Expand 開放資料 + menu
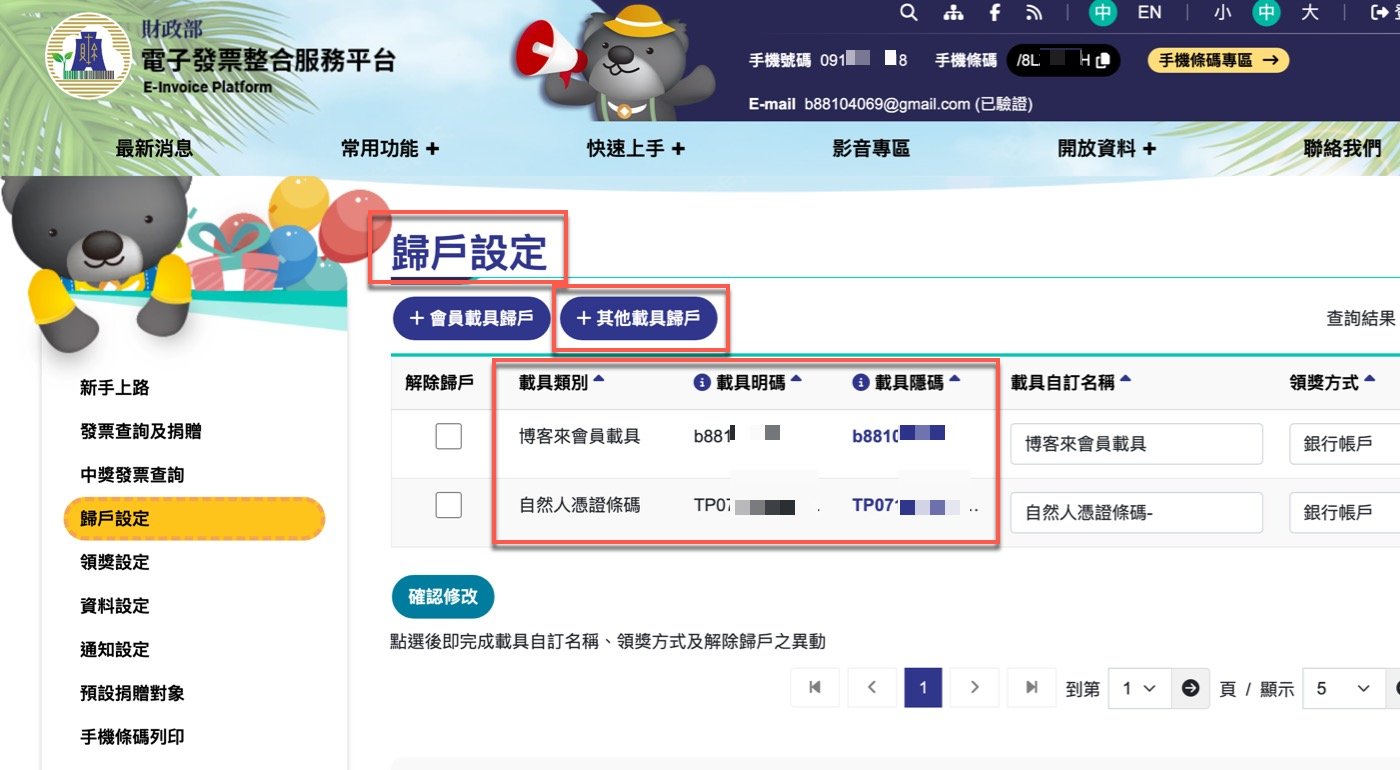Image resolution: width=1400 pixels, height=770 pixels. pos(1107,149)
